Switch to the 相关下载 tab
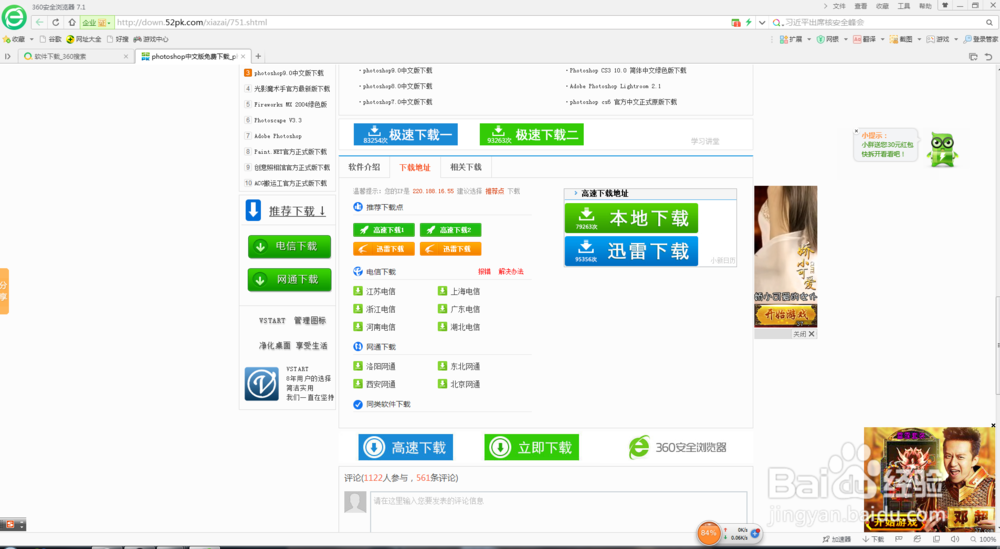 coord(466,167)
